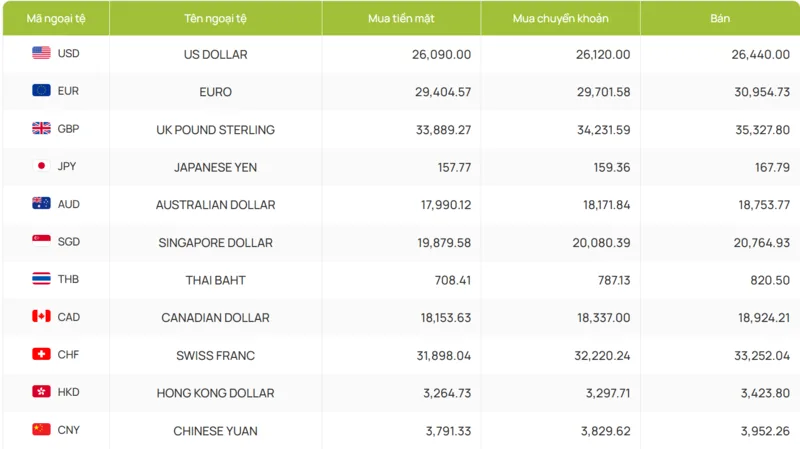Image resolution: width=800 pixels, height=449 pixels.
Task: Click the JAPANESE YEN cash rate 157.77
Action: pyautogui.click(x=454, y=167)
